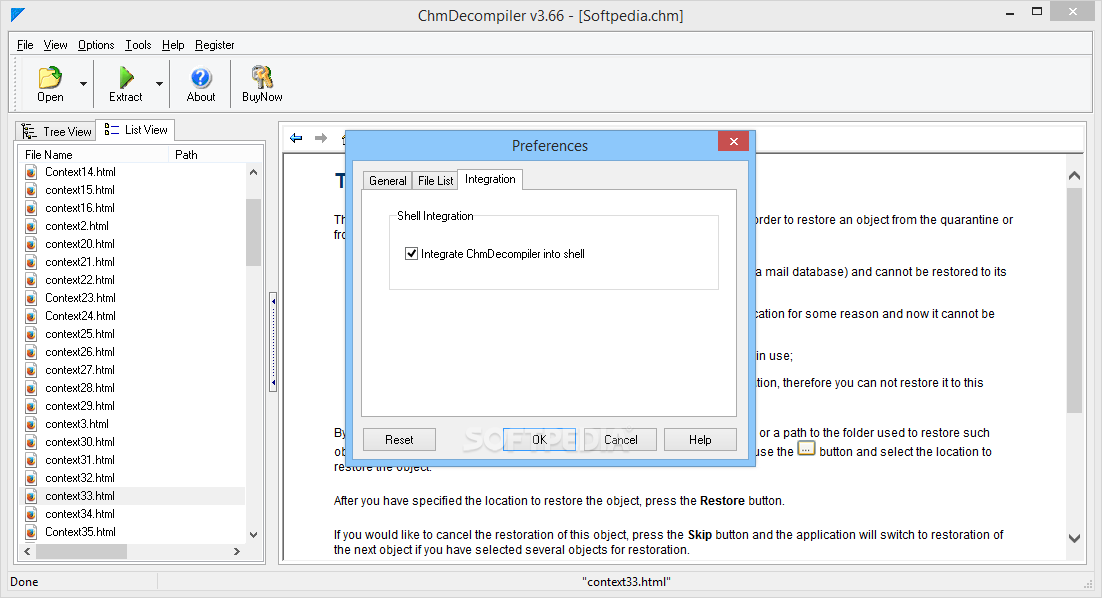
Task: Click the file icon next to Context14.html
Action: tap(31, 172)
